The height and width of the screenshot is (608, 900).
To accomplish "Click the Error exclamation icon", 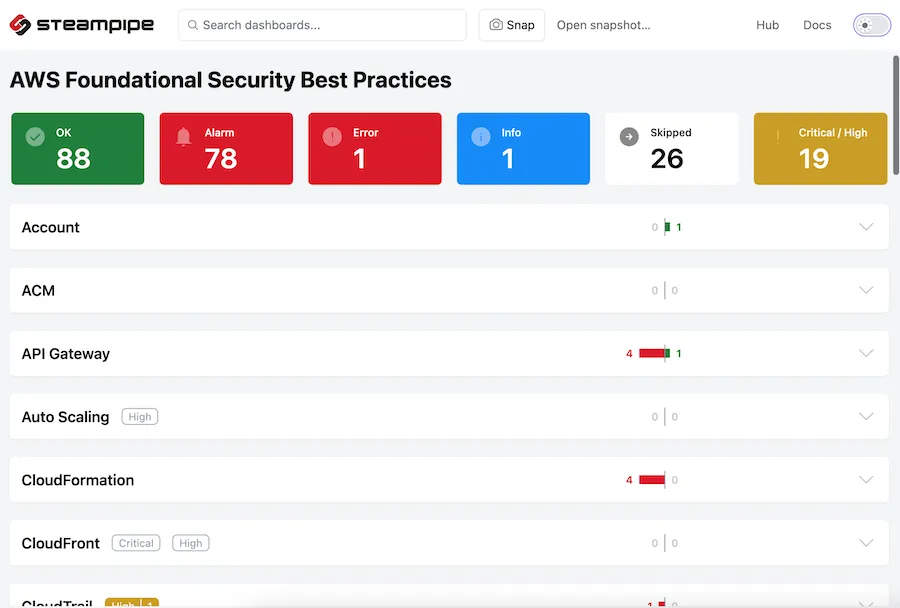I will (332, 137).
